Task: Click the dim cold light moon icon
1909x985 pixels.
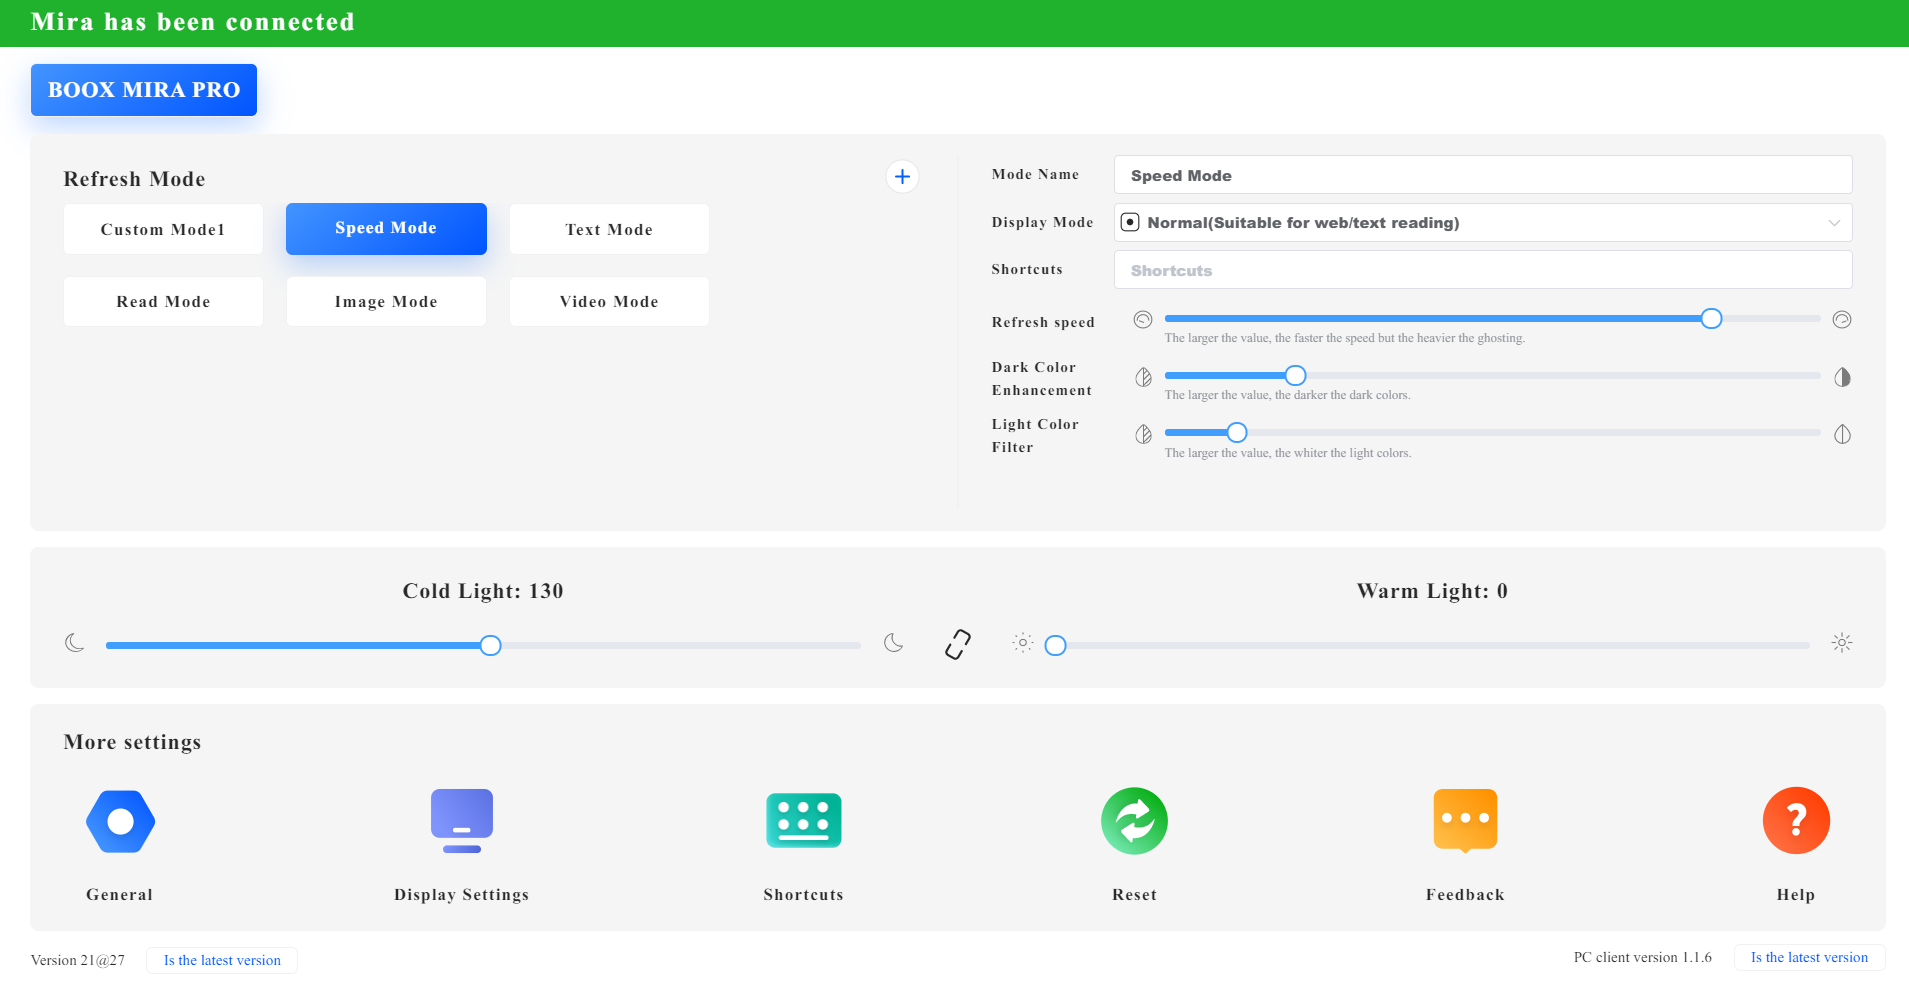Action: coord(75,643)
